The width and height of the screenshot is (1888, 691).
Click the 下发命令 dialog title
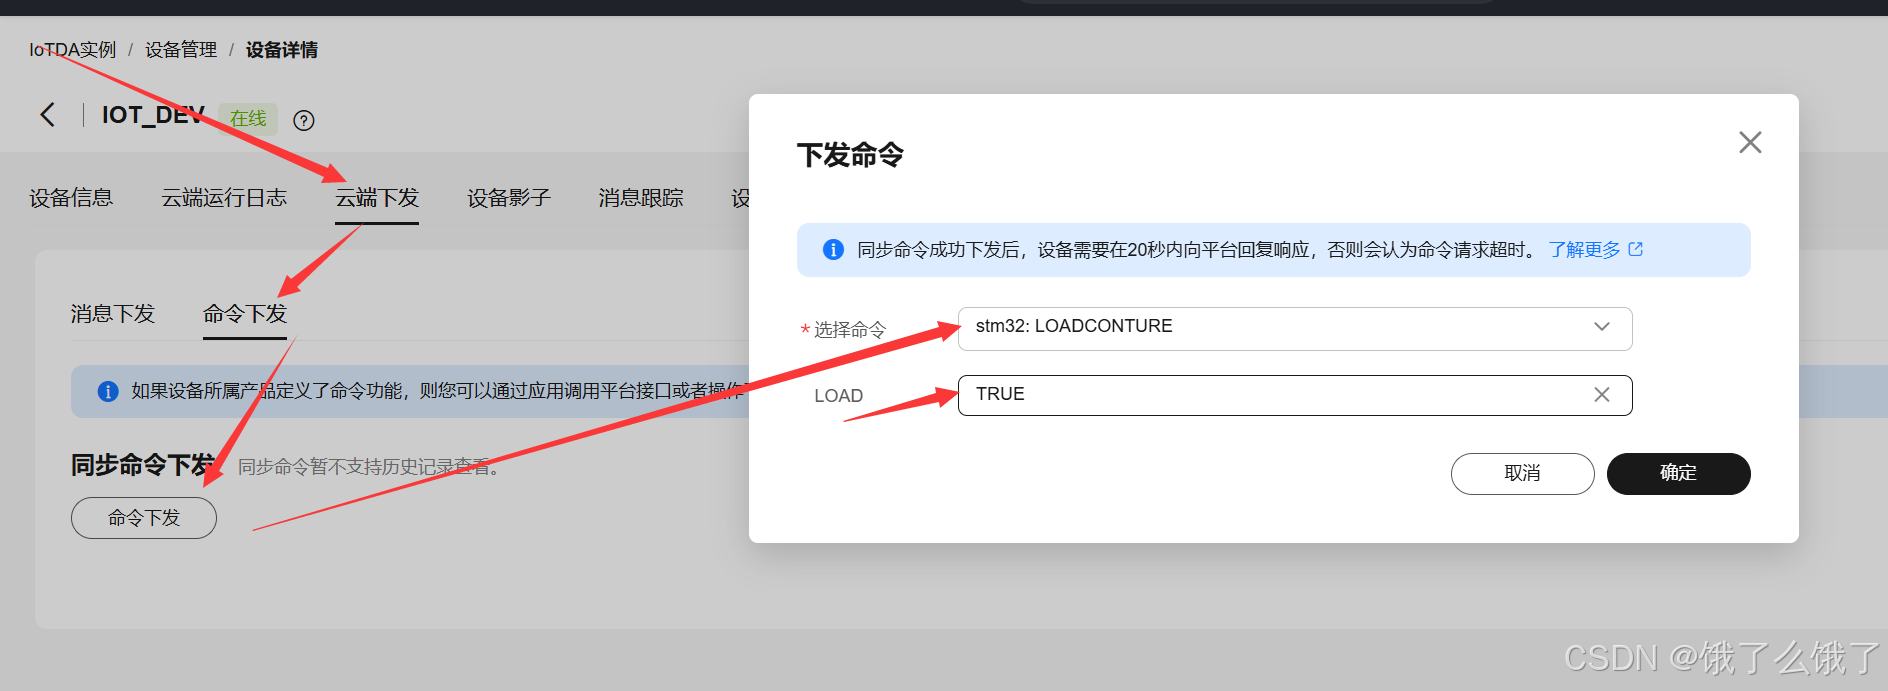(x=850, y=155)
